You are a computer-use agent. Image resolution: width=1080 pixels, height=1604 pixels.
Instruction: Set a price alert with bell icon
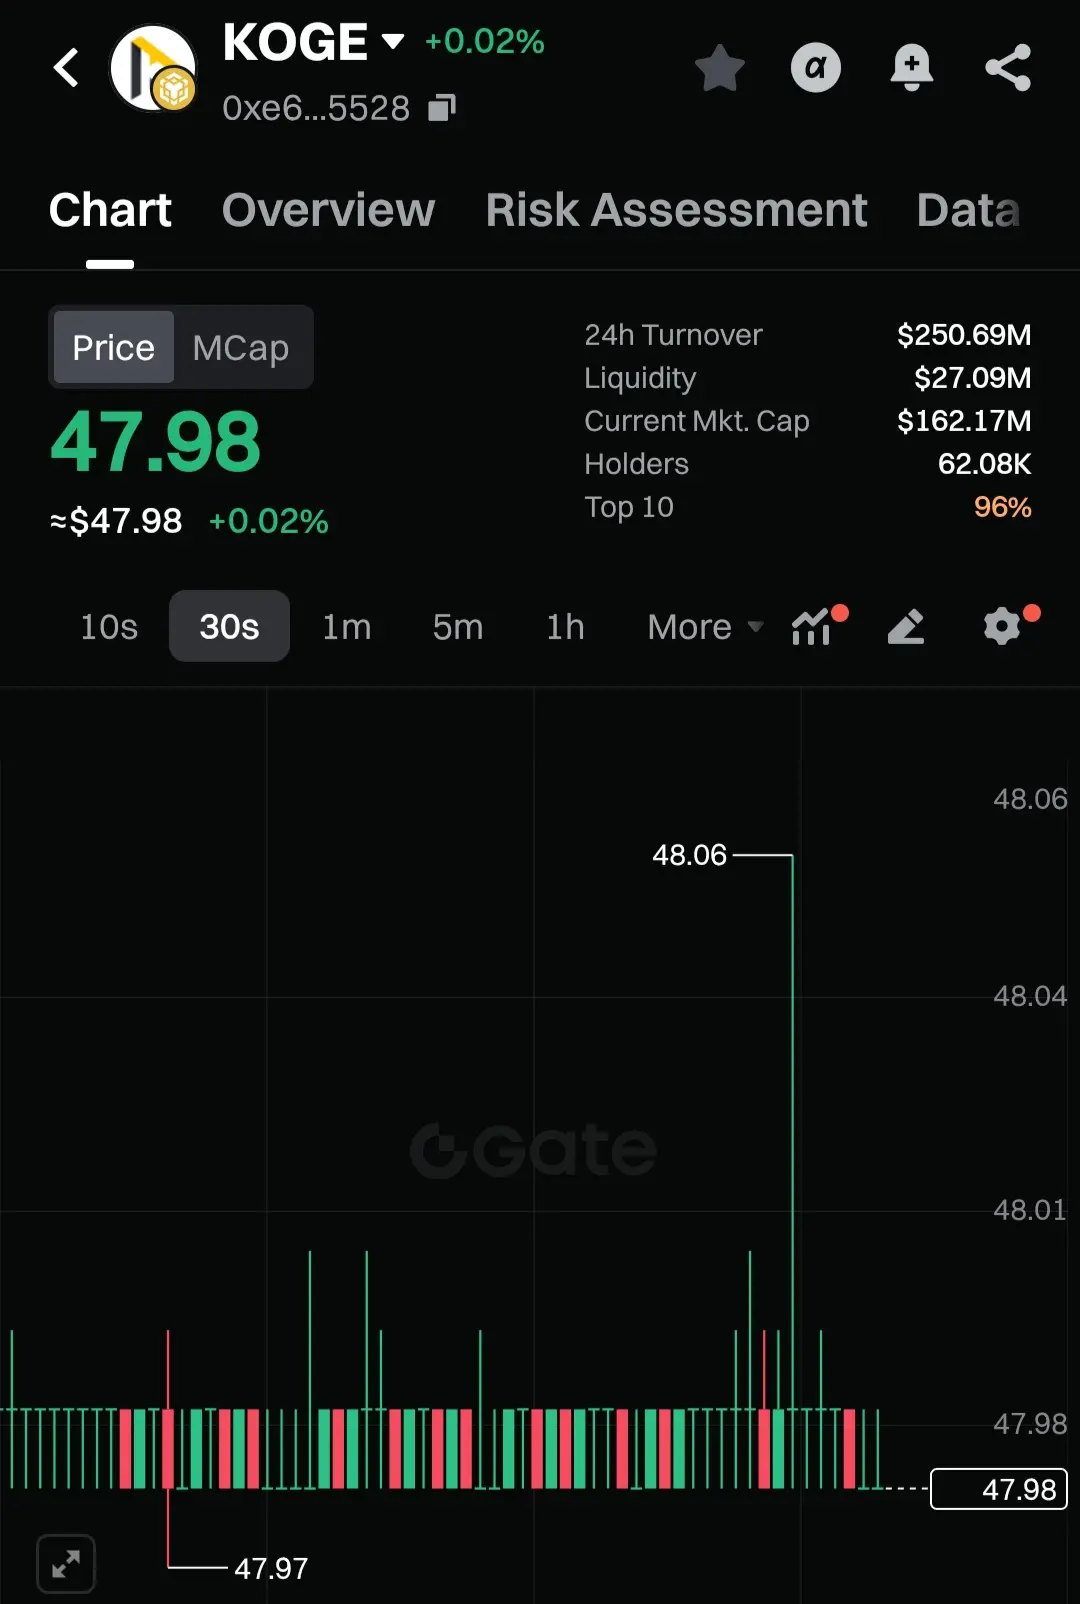point(911,68)
